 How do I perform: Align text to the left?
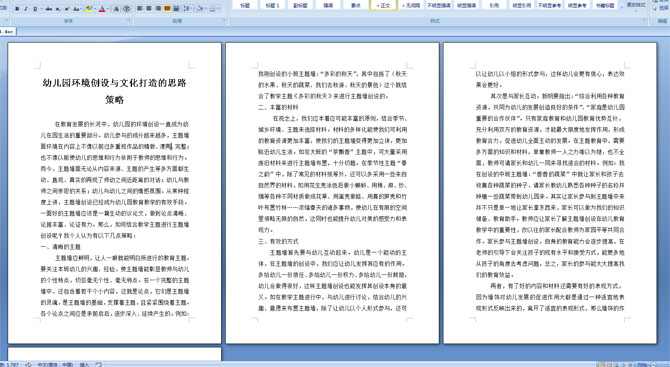140,9
